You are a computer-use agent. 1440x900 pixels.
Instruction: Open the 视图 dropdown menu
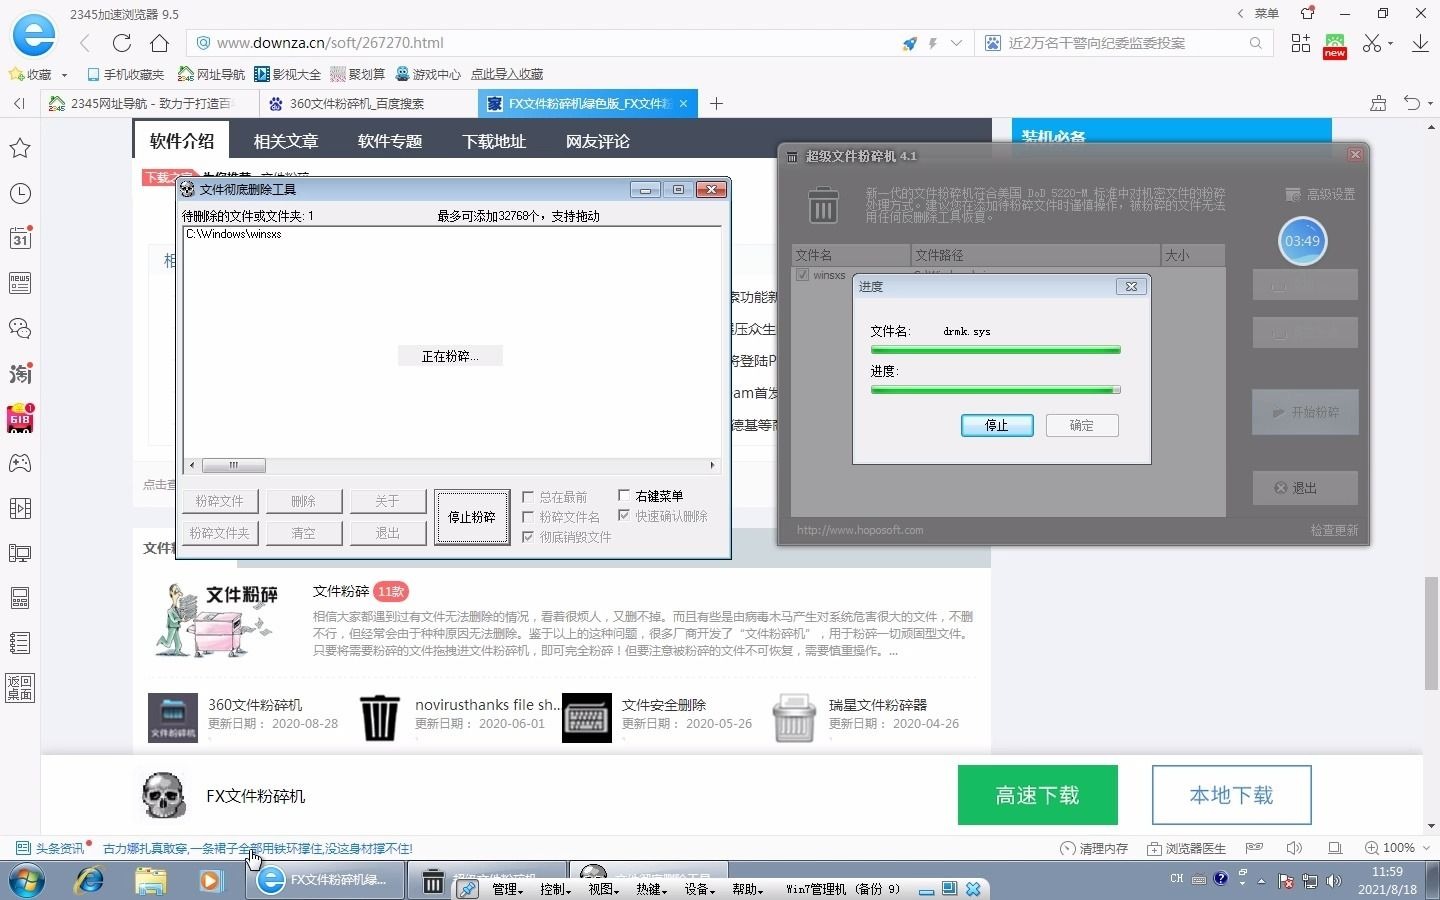pos(603,888)
